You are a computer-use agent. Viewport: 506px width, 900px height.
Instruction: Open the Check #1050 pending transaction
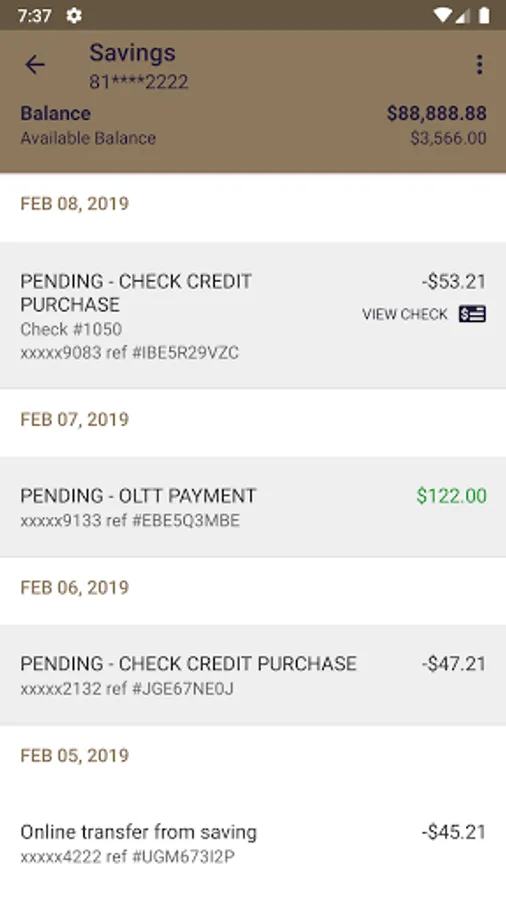253,315
